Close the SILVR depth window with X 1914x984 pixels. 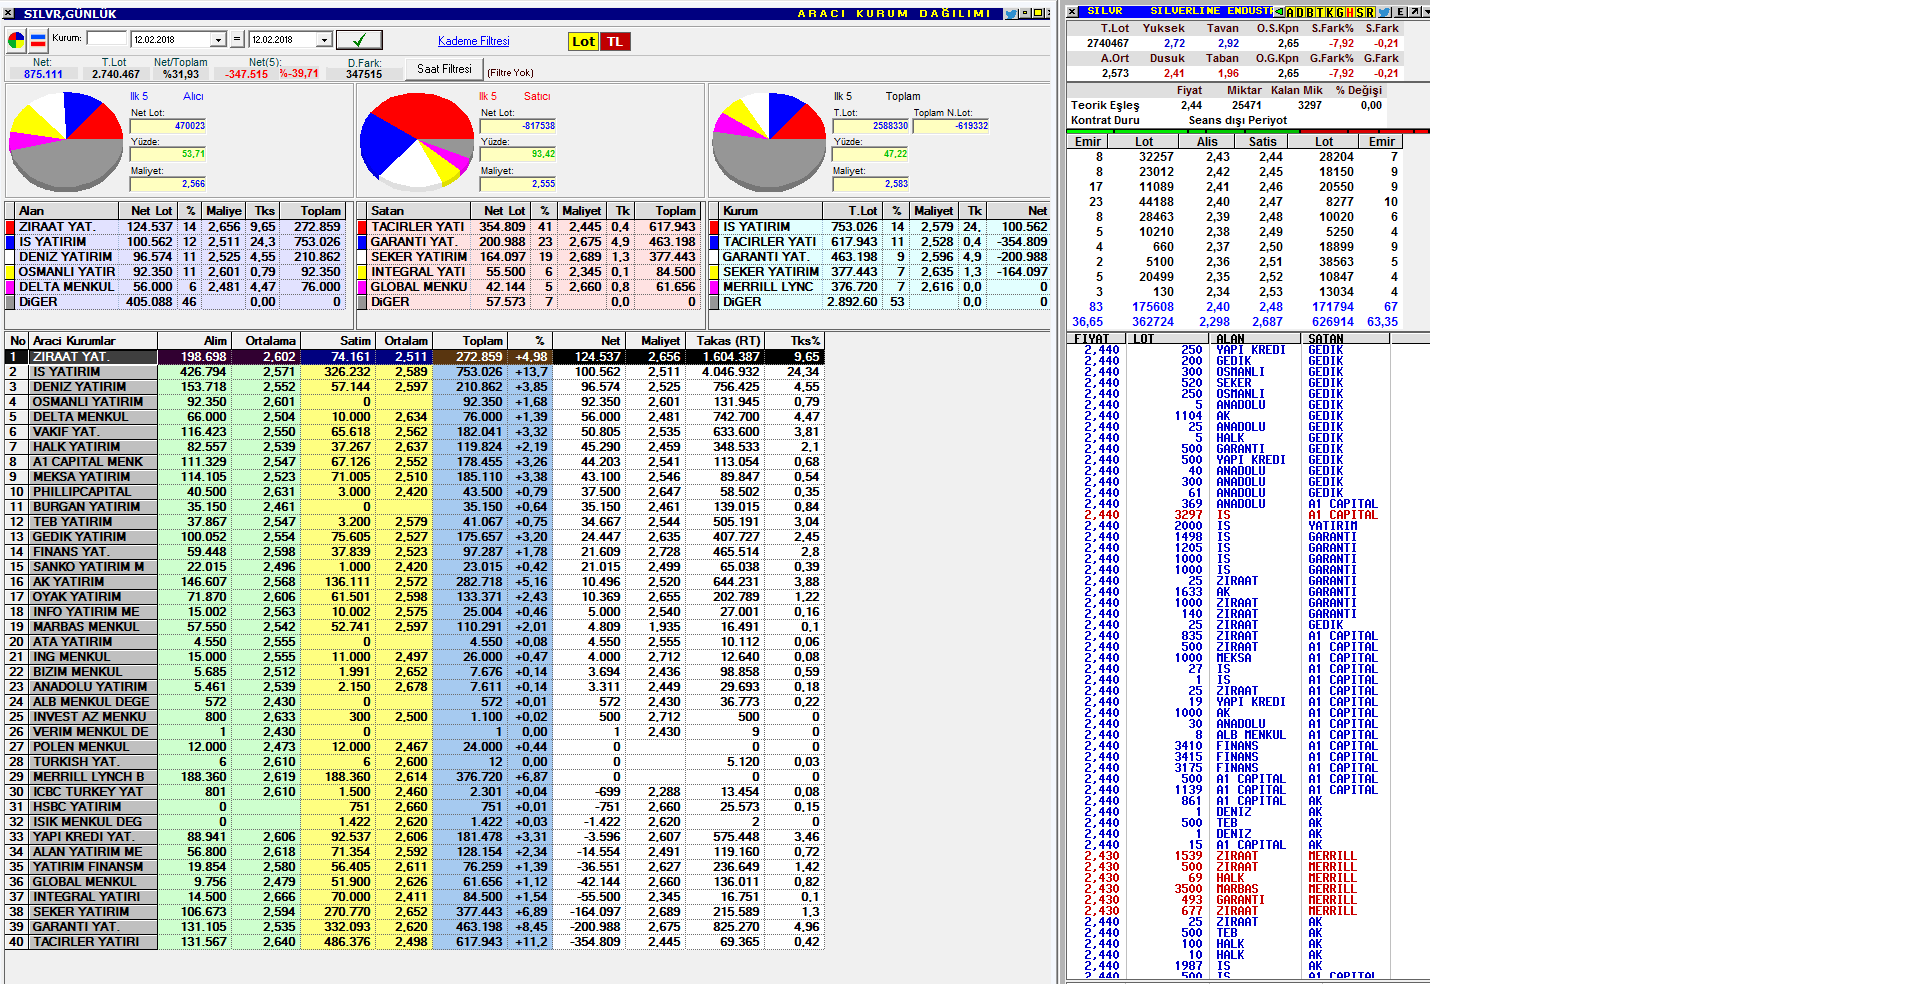click(x=1072, y=12)
